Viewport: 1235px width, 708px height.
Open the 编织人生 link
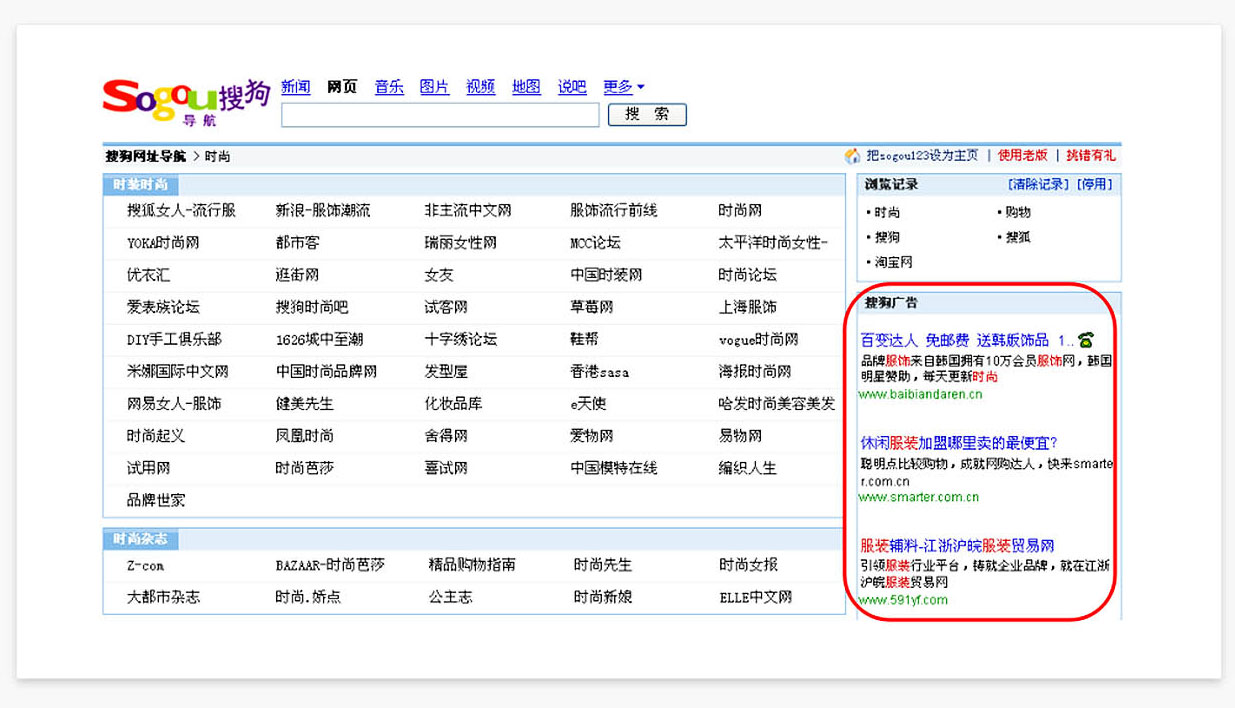[x=747, y=467]
